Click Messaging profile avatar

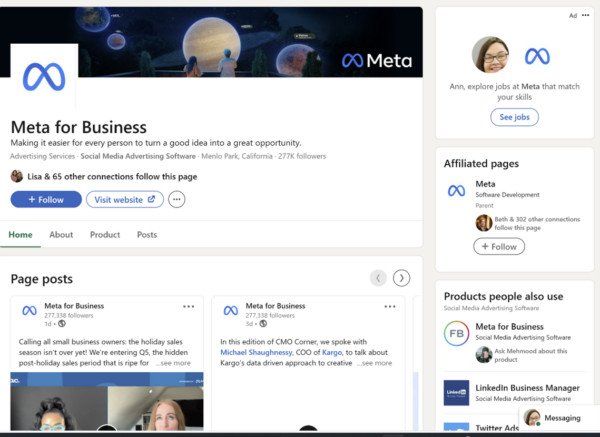pyautogui.click(x=532, y=417)
